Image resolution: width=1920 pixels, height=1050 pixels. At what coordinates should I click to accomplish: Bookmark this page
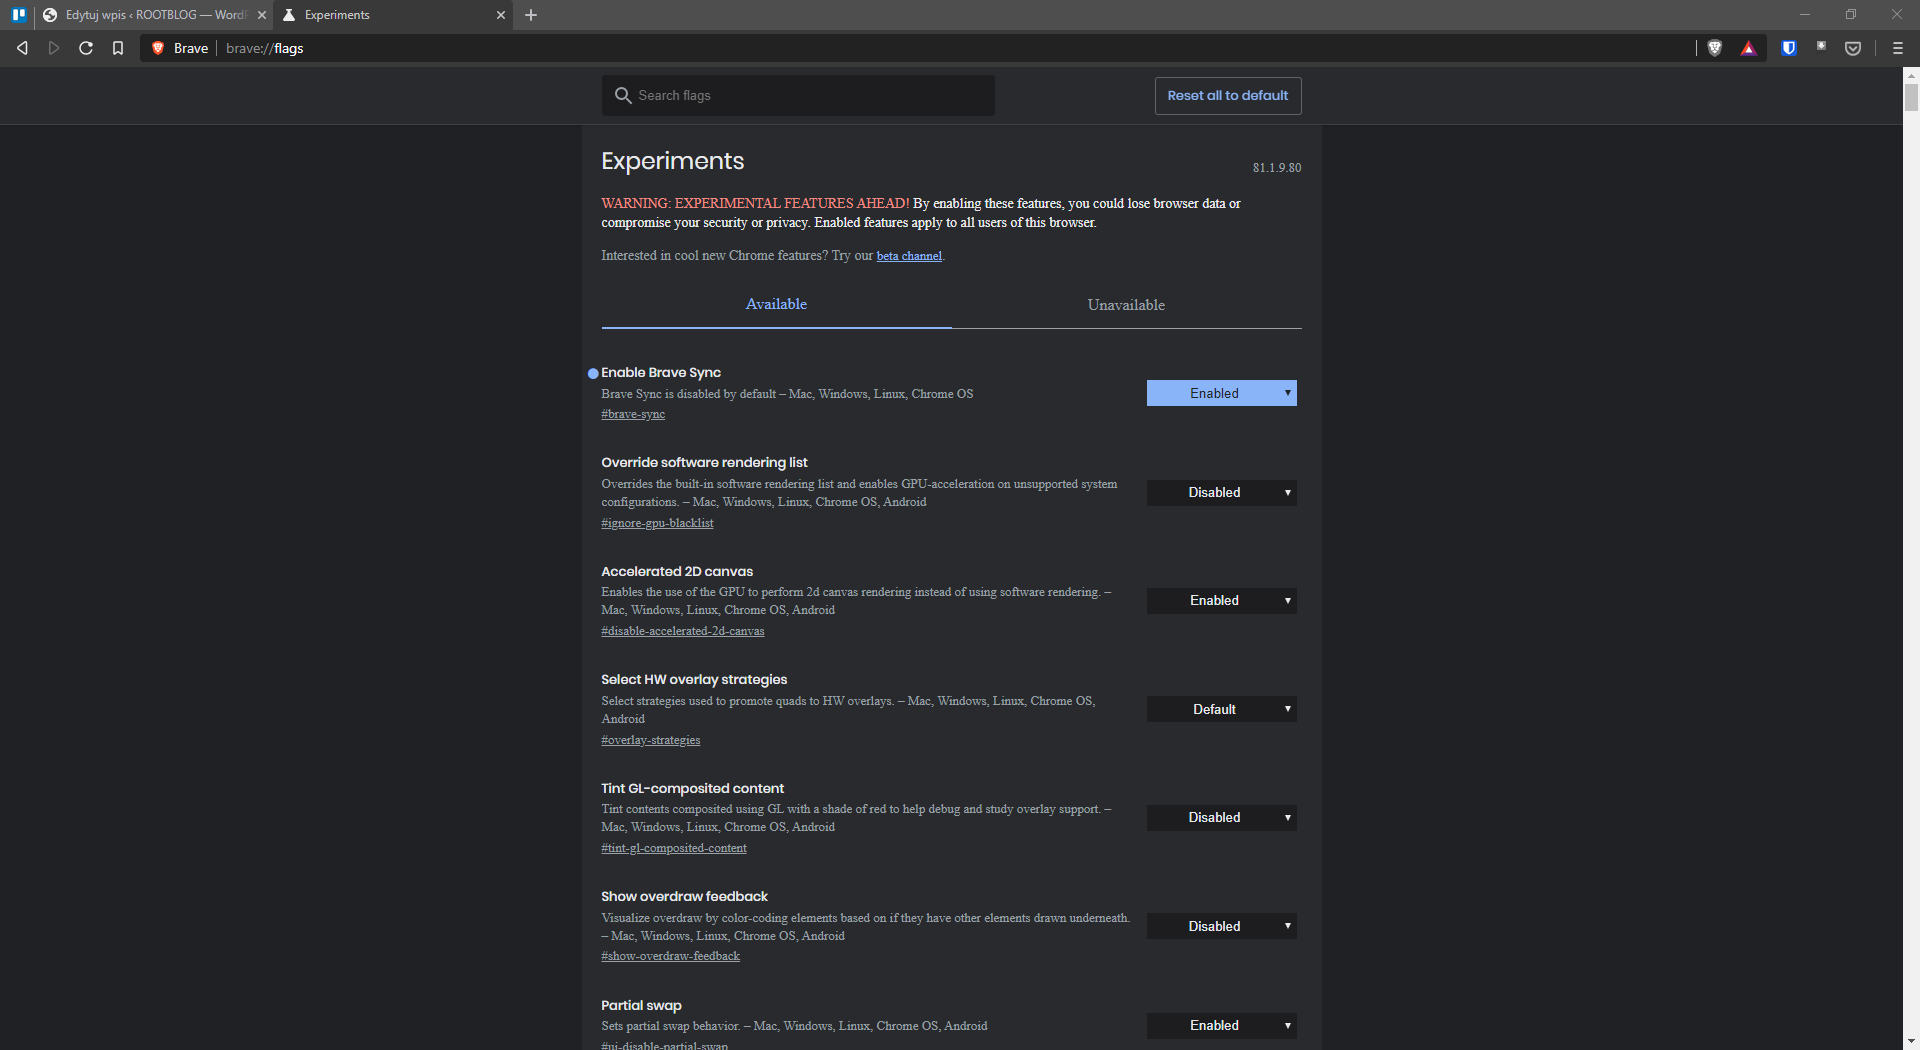pos(118,48)
